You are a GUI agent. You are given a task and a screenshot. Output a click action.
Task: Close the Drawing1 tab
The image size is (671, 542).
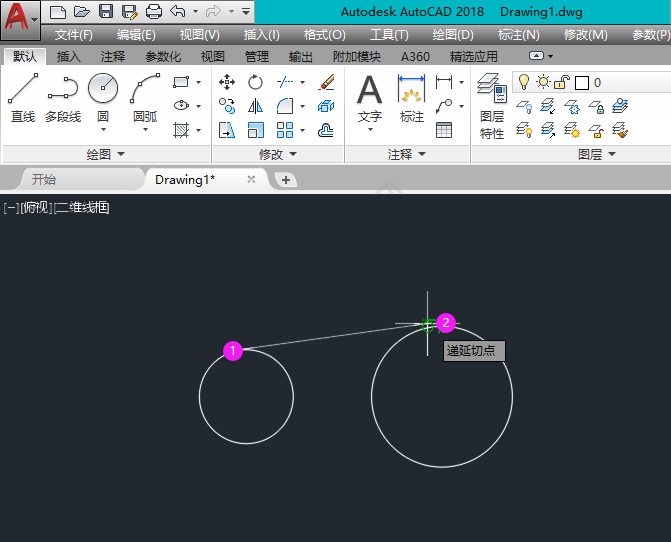pos(251,179)
